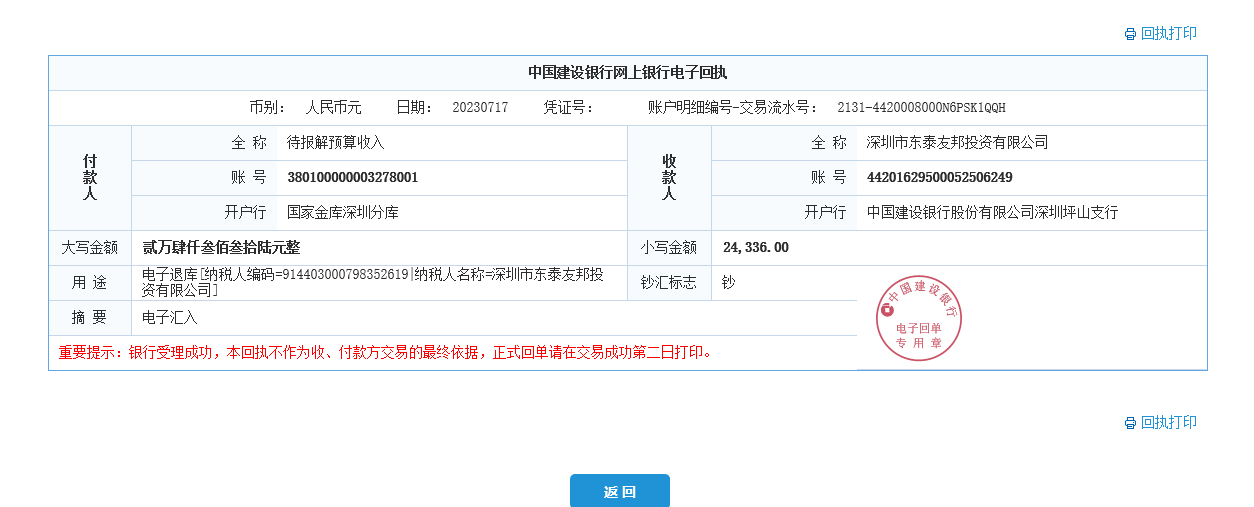Click the 付款人 header cell
The height and width of the screenshot is (507, 1254).
pyautogui.click(x=90, y=178)
